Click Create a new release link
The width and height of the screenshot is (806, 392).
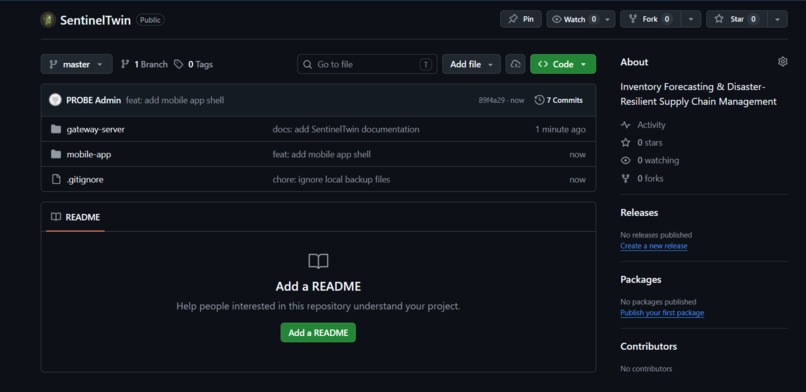(653, 246)
